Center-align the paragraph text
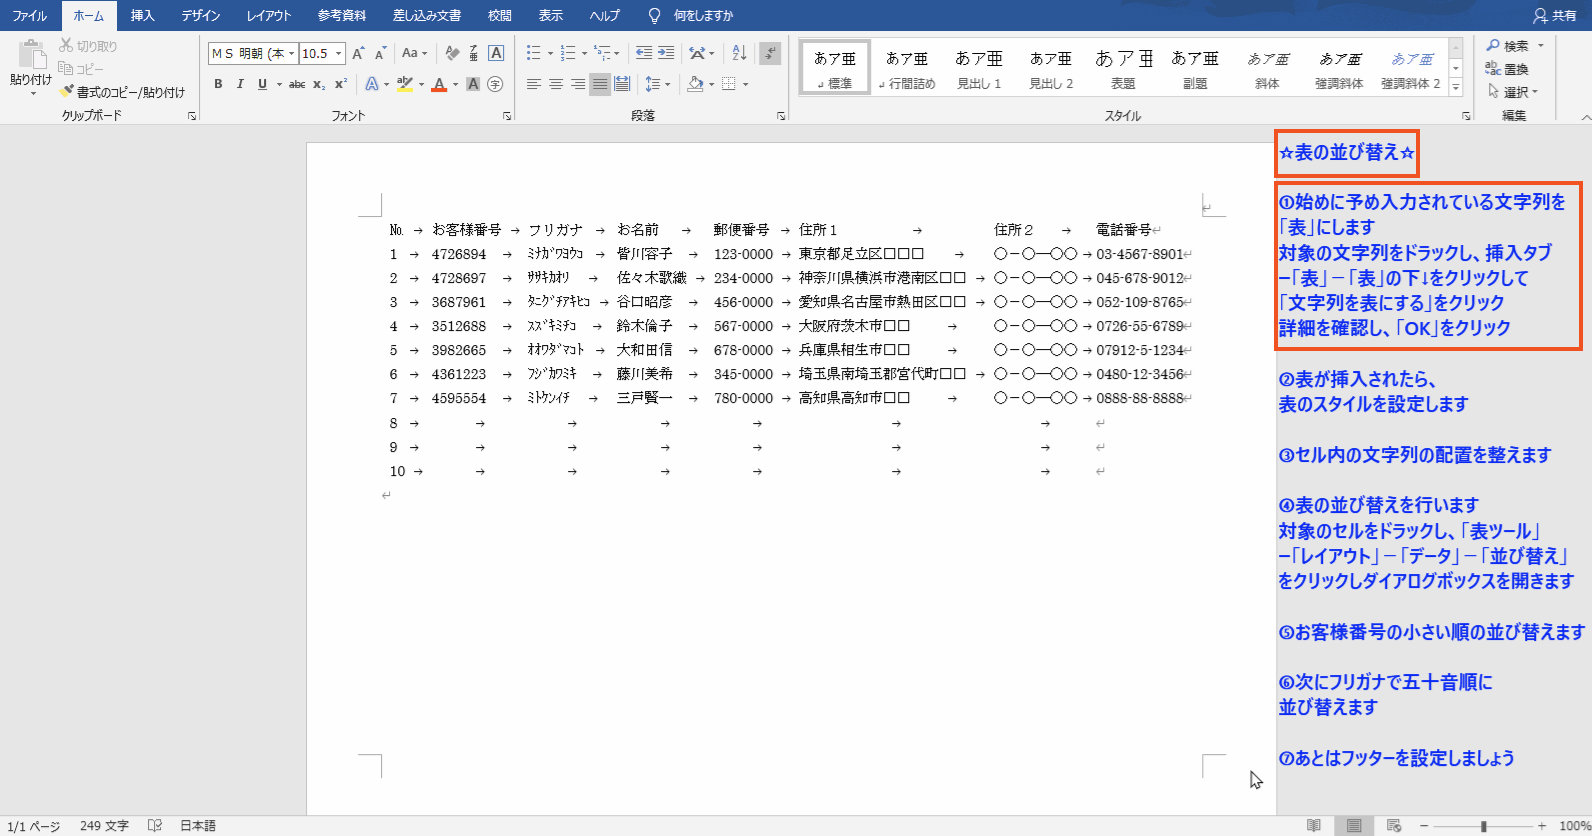1592x836 pixels. pos(556,85)
